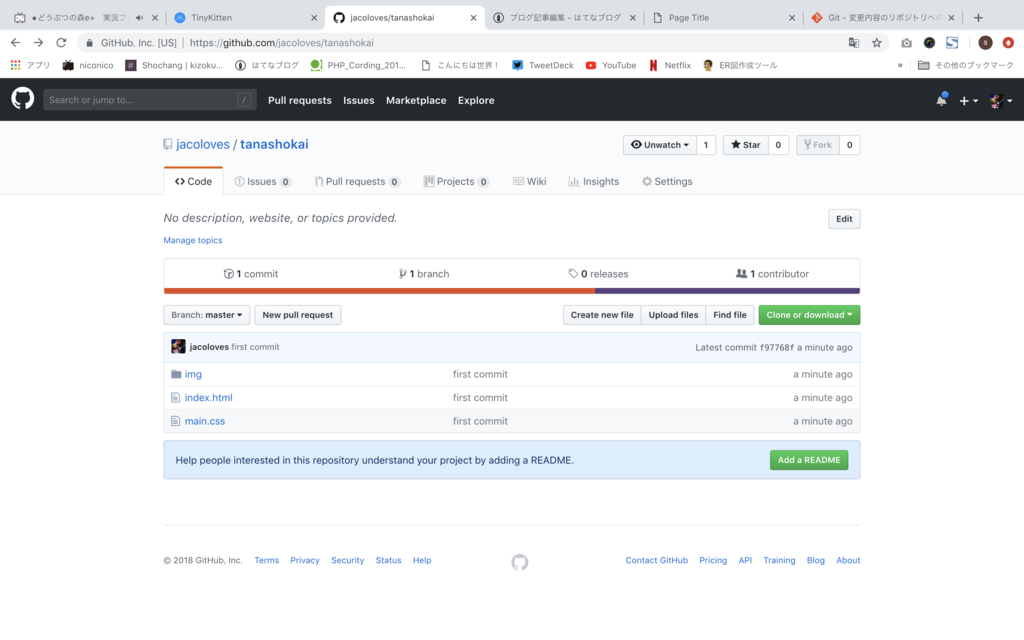The image size is (1024, 640).
Task: Click the browser forward arrow
Action: (39, 42)
